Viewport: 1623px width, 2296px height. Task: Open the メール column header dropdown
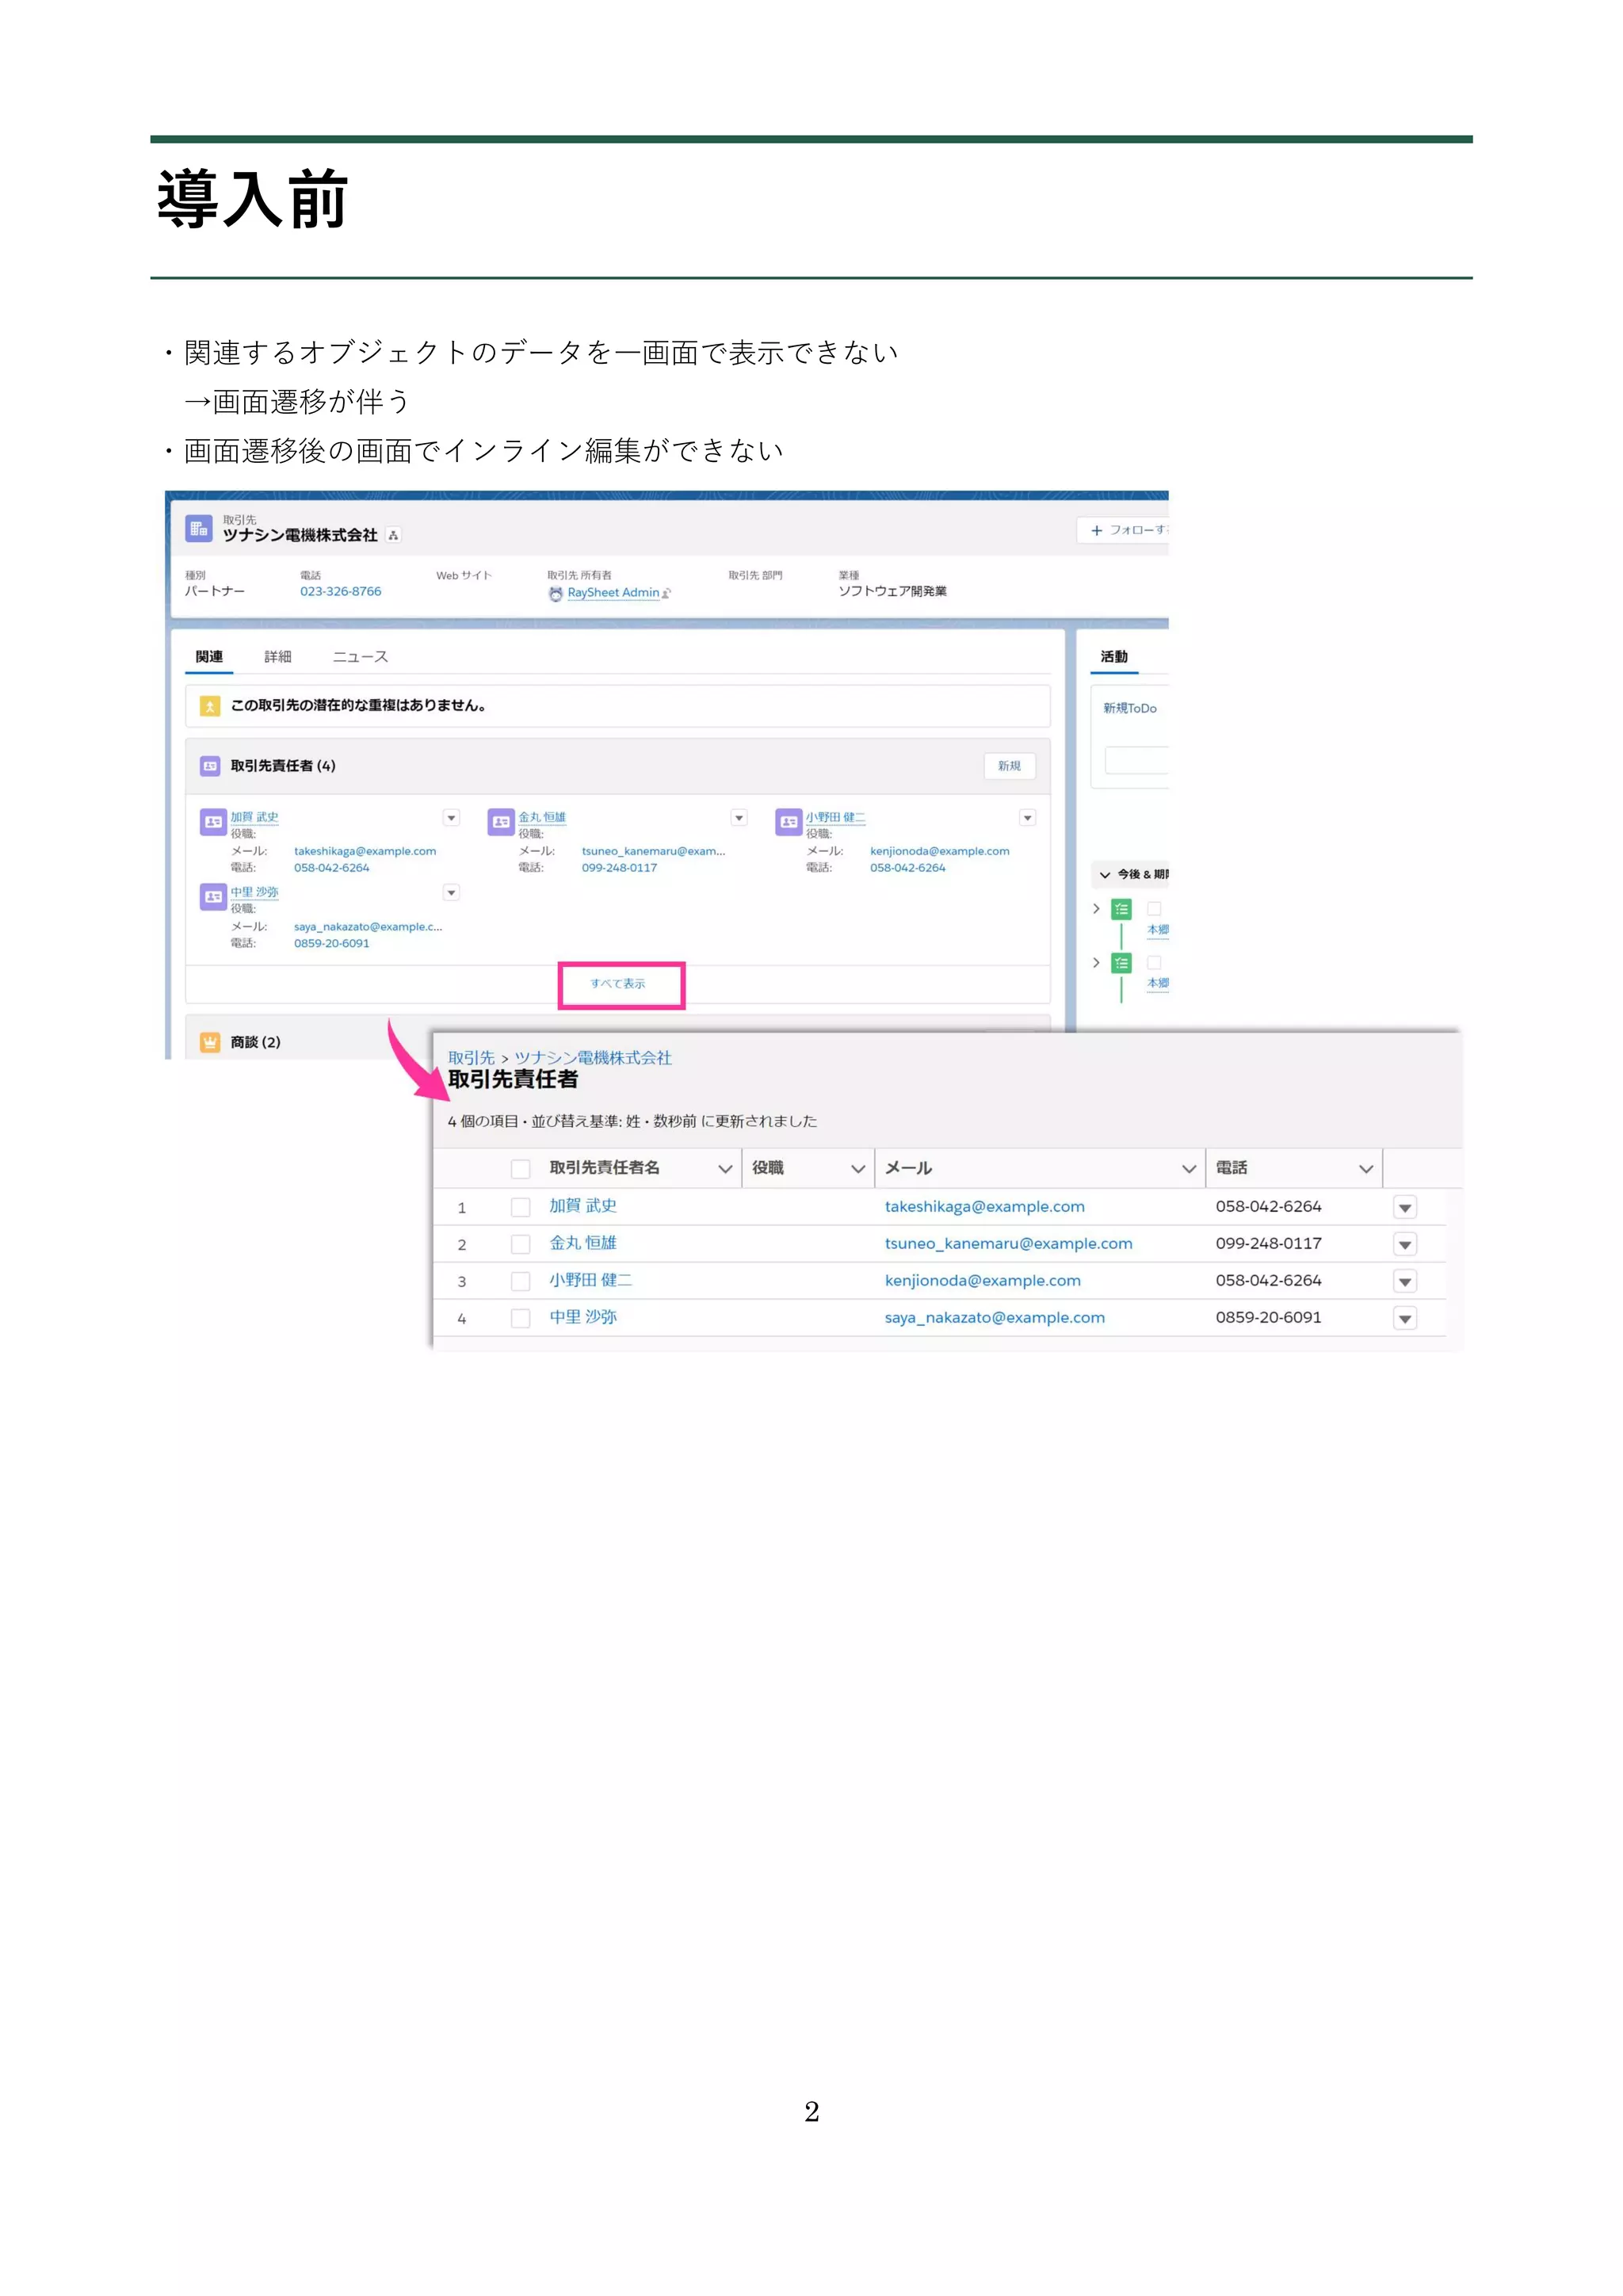pyautogui.click(x=1188, y=1168)
